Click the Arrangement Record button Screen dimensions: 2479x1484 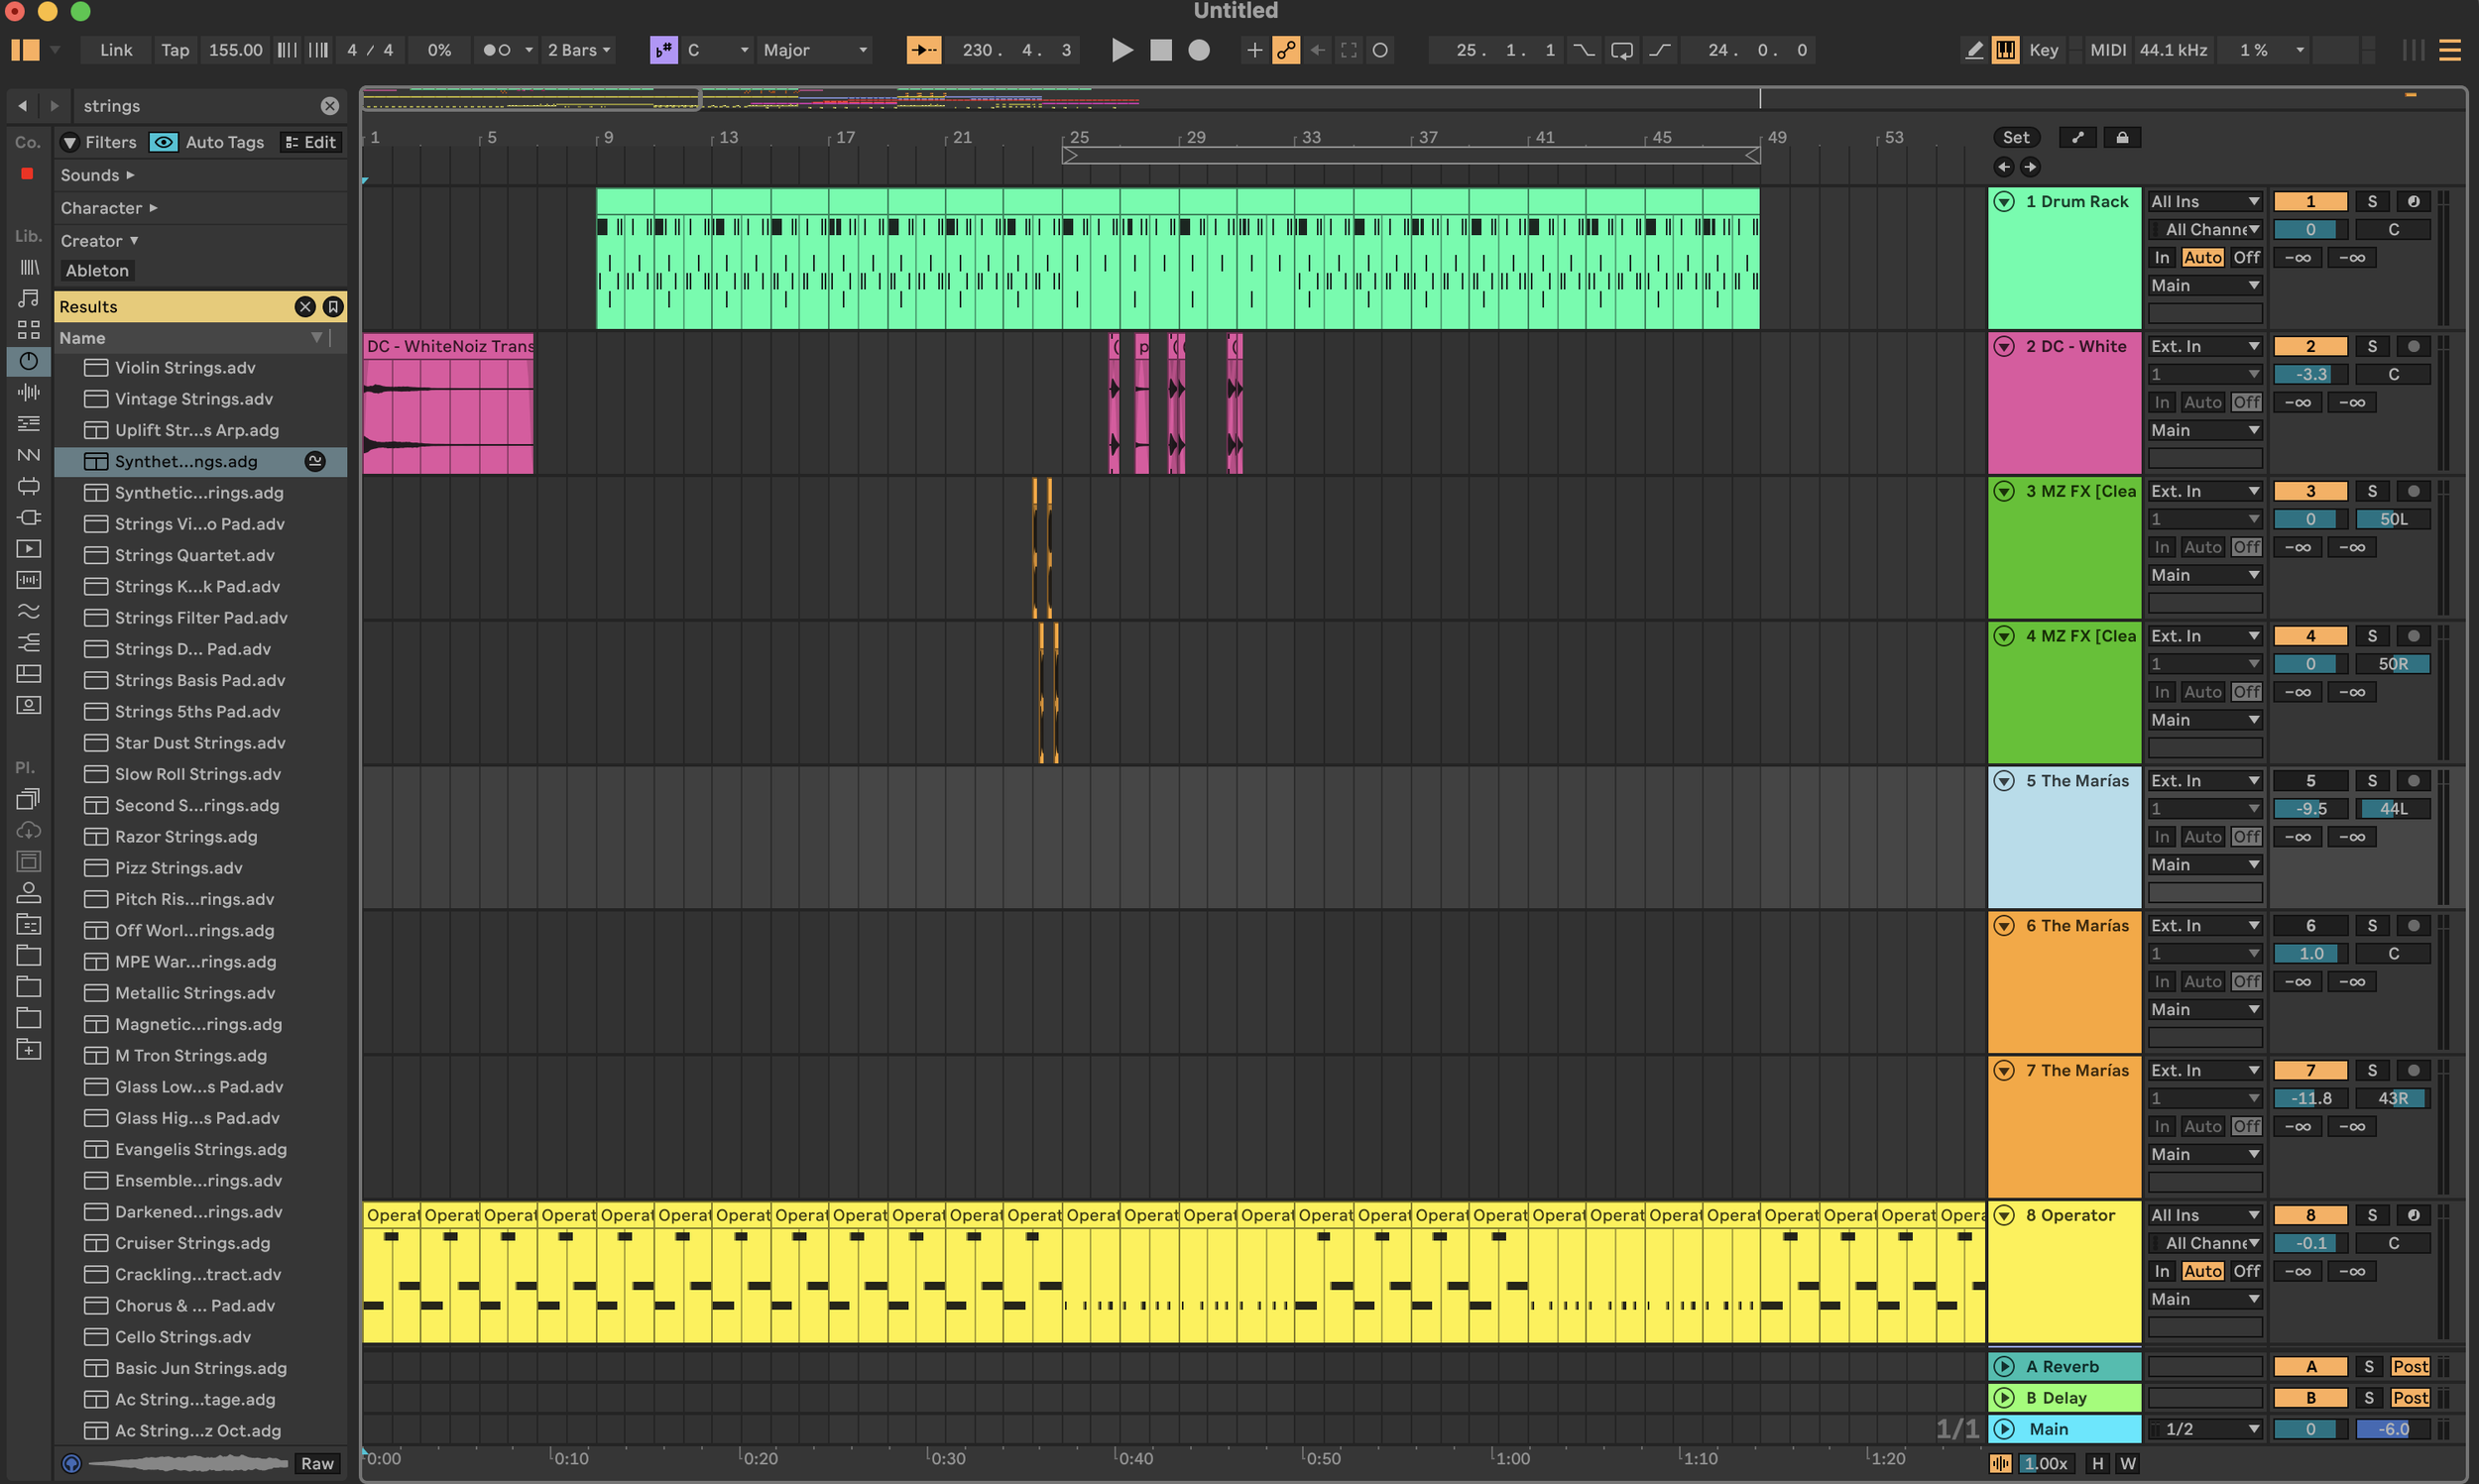point(1198,50)
